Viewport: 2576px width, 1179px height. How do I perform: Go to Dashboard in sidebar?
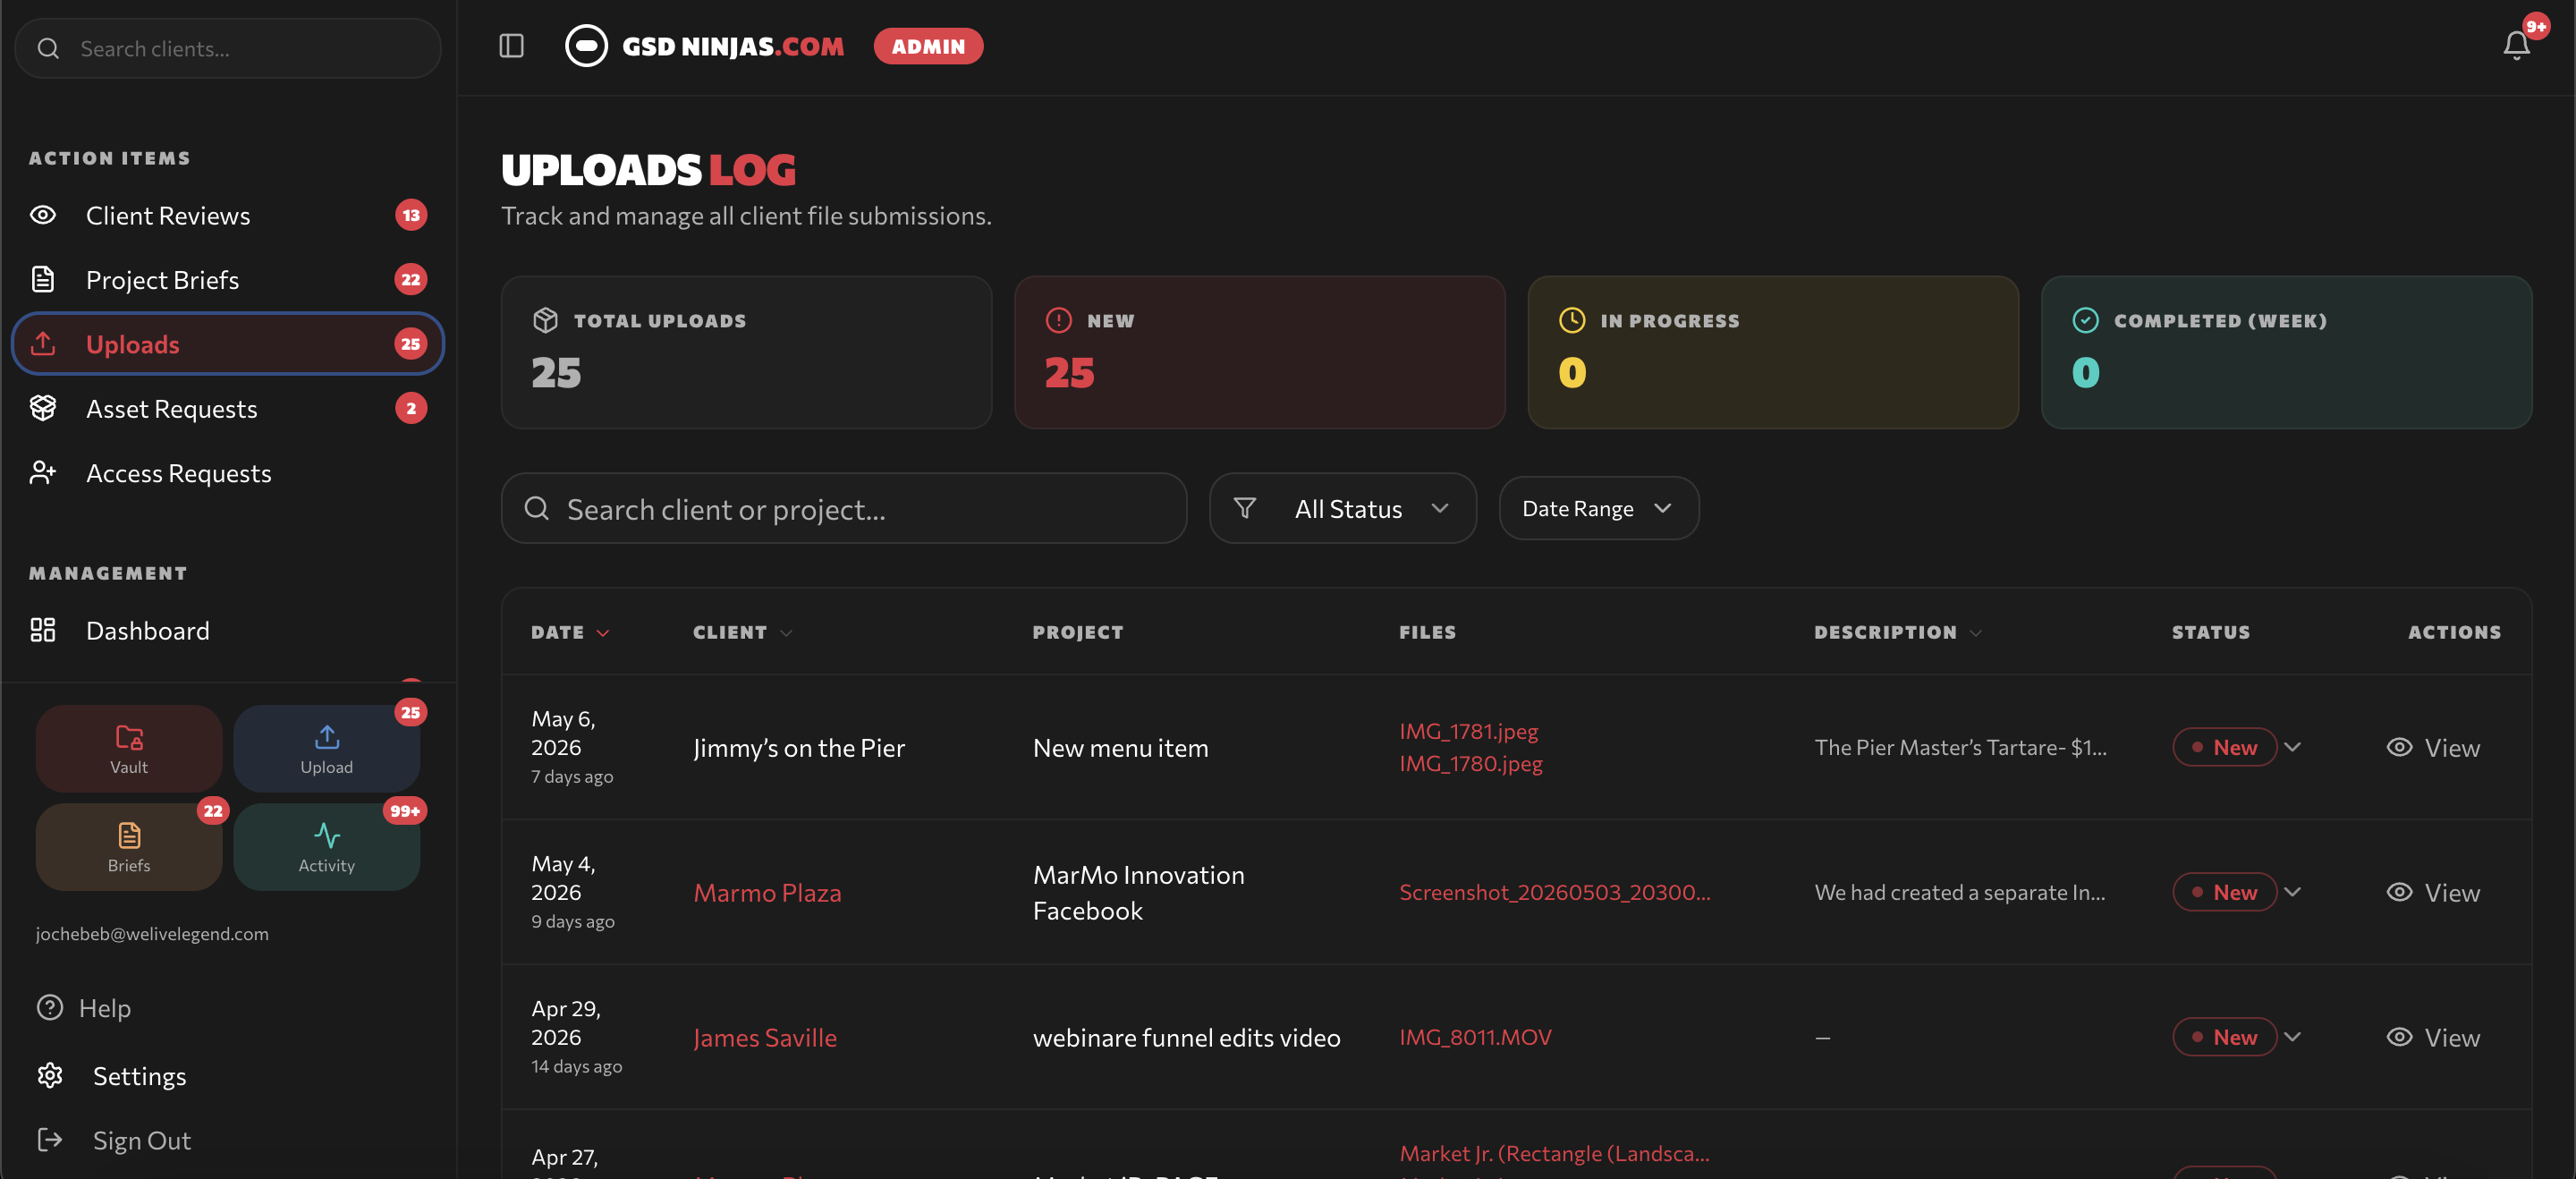[228, 630]
